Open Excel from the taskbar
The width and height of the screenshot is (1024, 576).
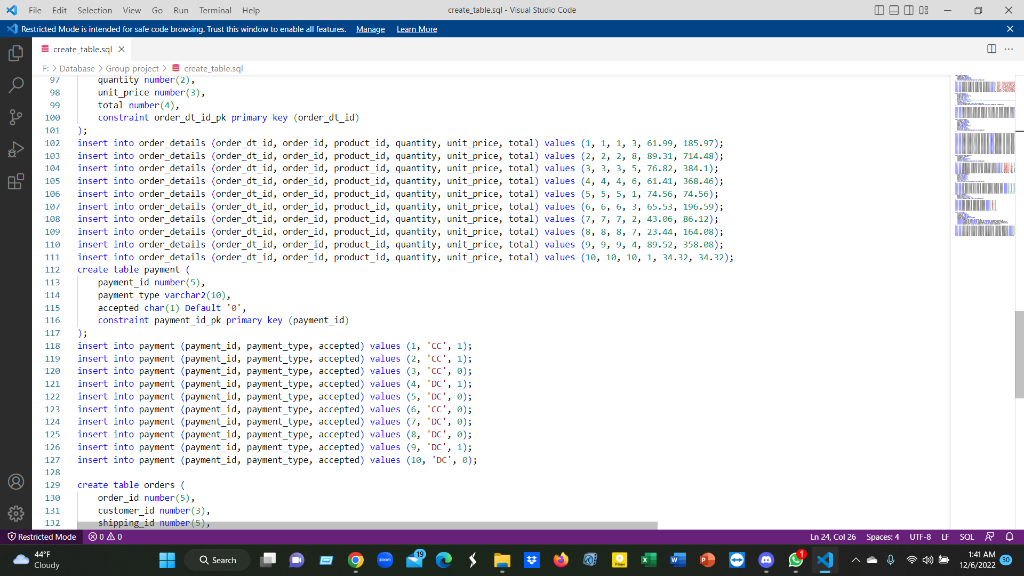point(645,560)
